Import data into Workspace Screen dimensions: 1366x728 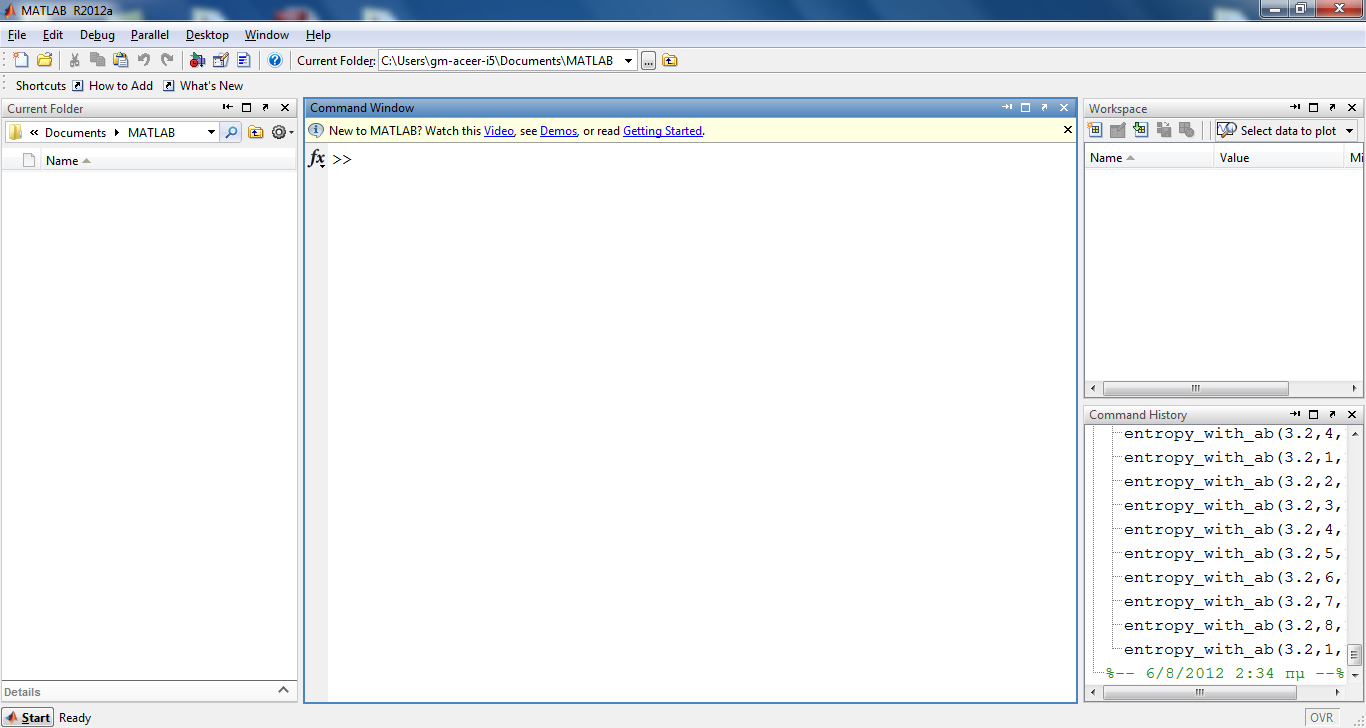[1140, 130]
